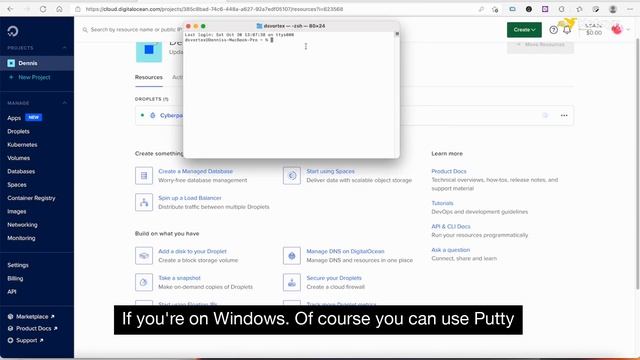This screenshot has width=640, height=360.
Task: Click the droplet icon in the Droplets row
Action: 153,116
